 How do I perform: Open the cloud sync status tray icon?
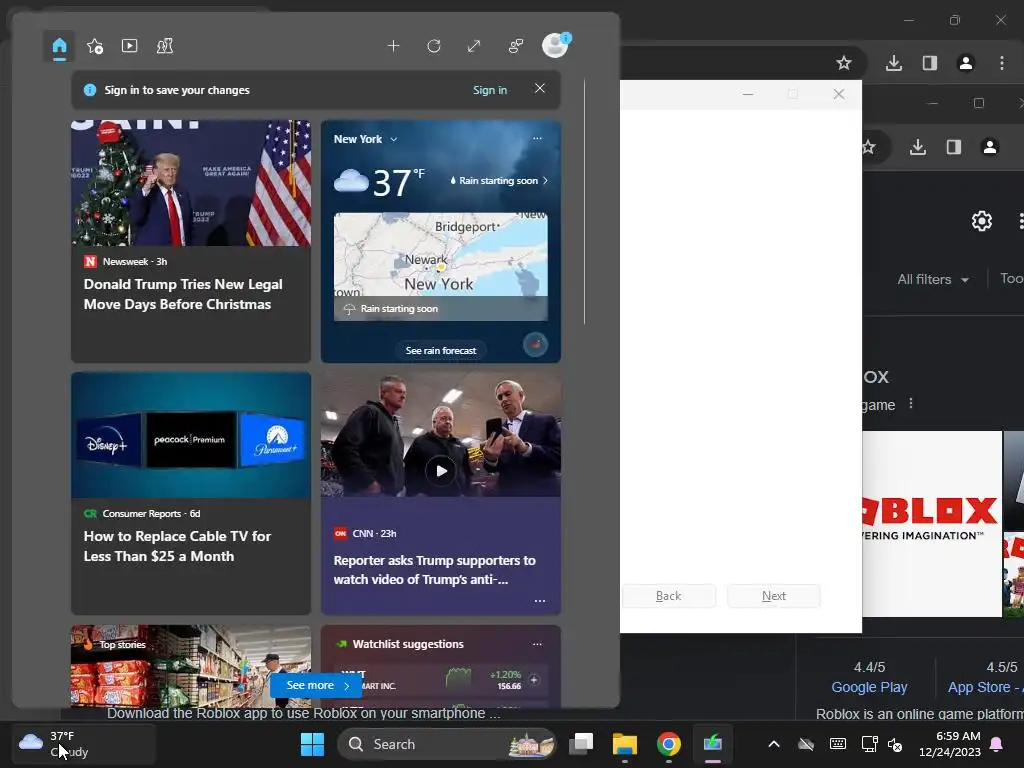coord(806,744)
